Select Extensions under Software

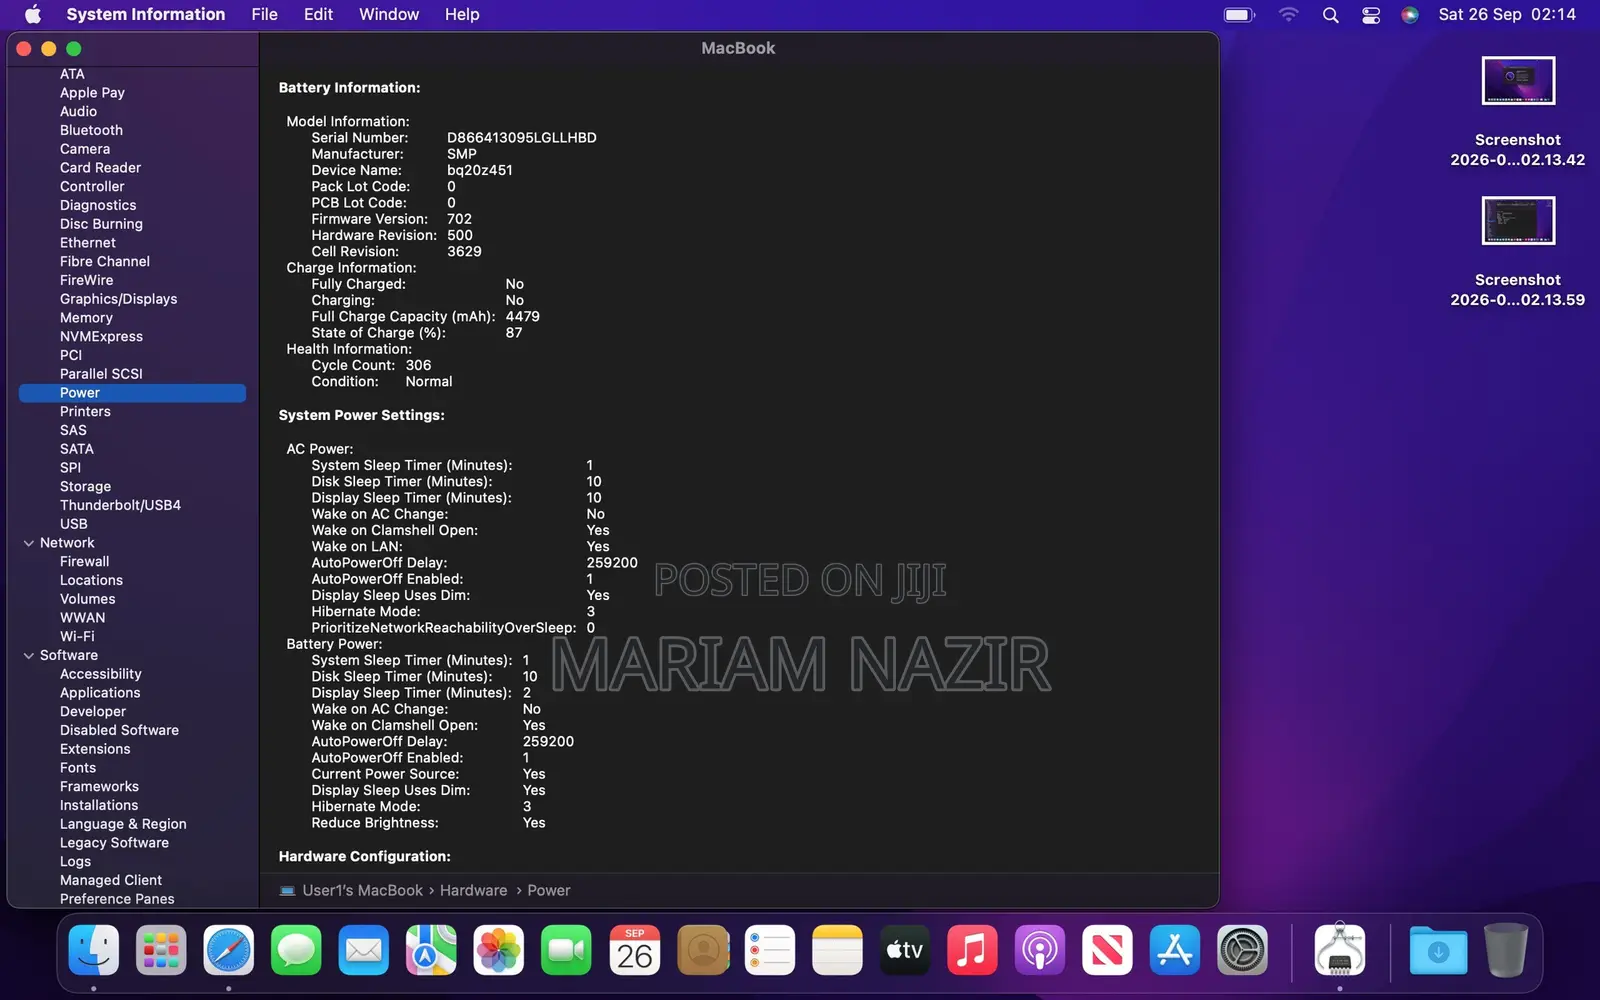pyautogui.click(x=95, y=749)
